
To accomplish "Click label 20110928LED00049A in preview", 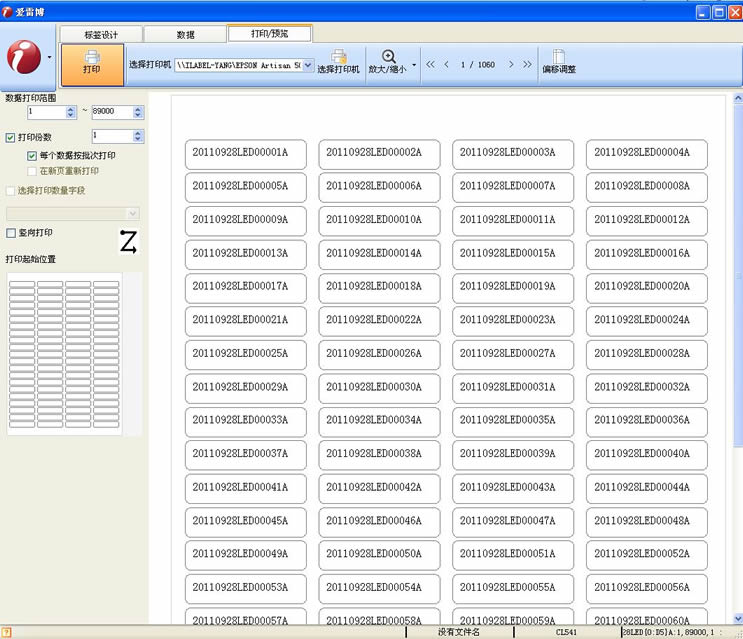I will point(245,556).
